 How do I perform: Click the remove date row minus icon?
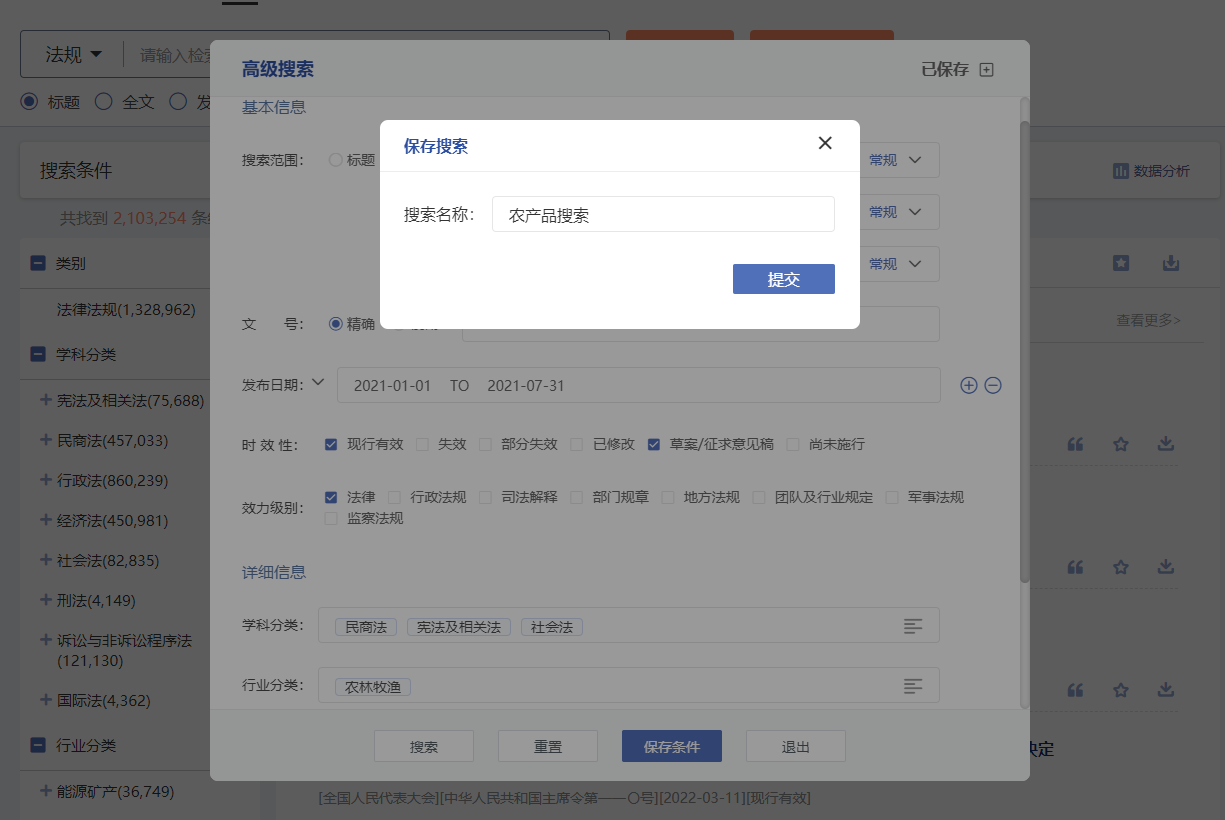(993, 386)
